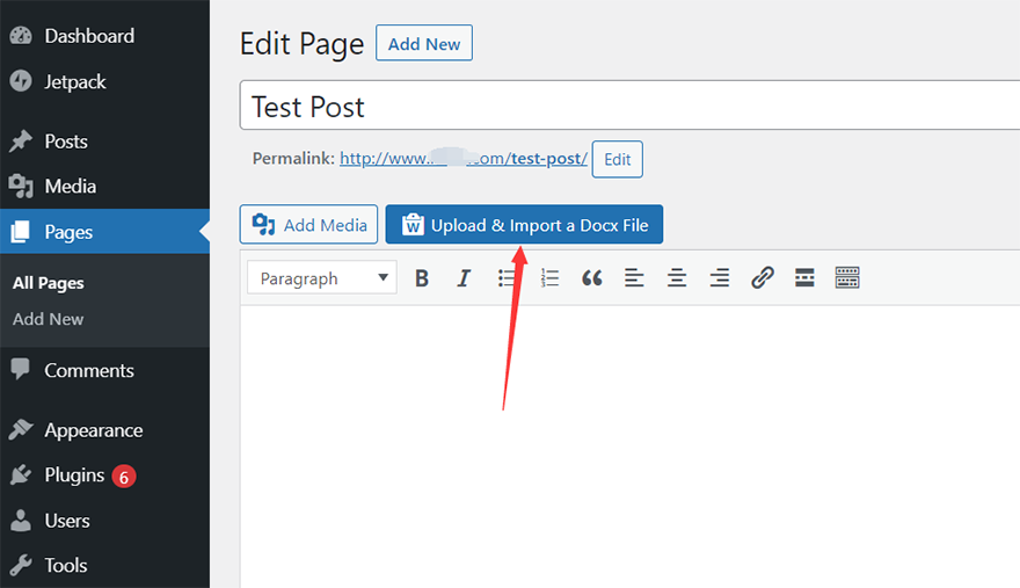Apply italic formatting in the editor toolbar

(463, 277)
